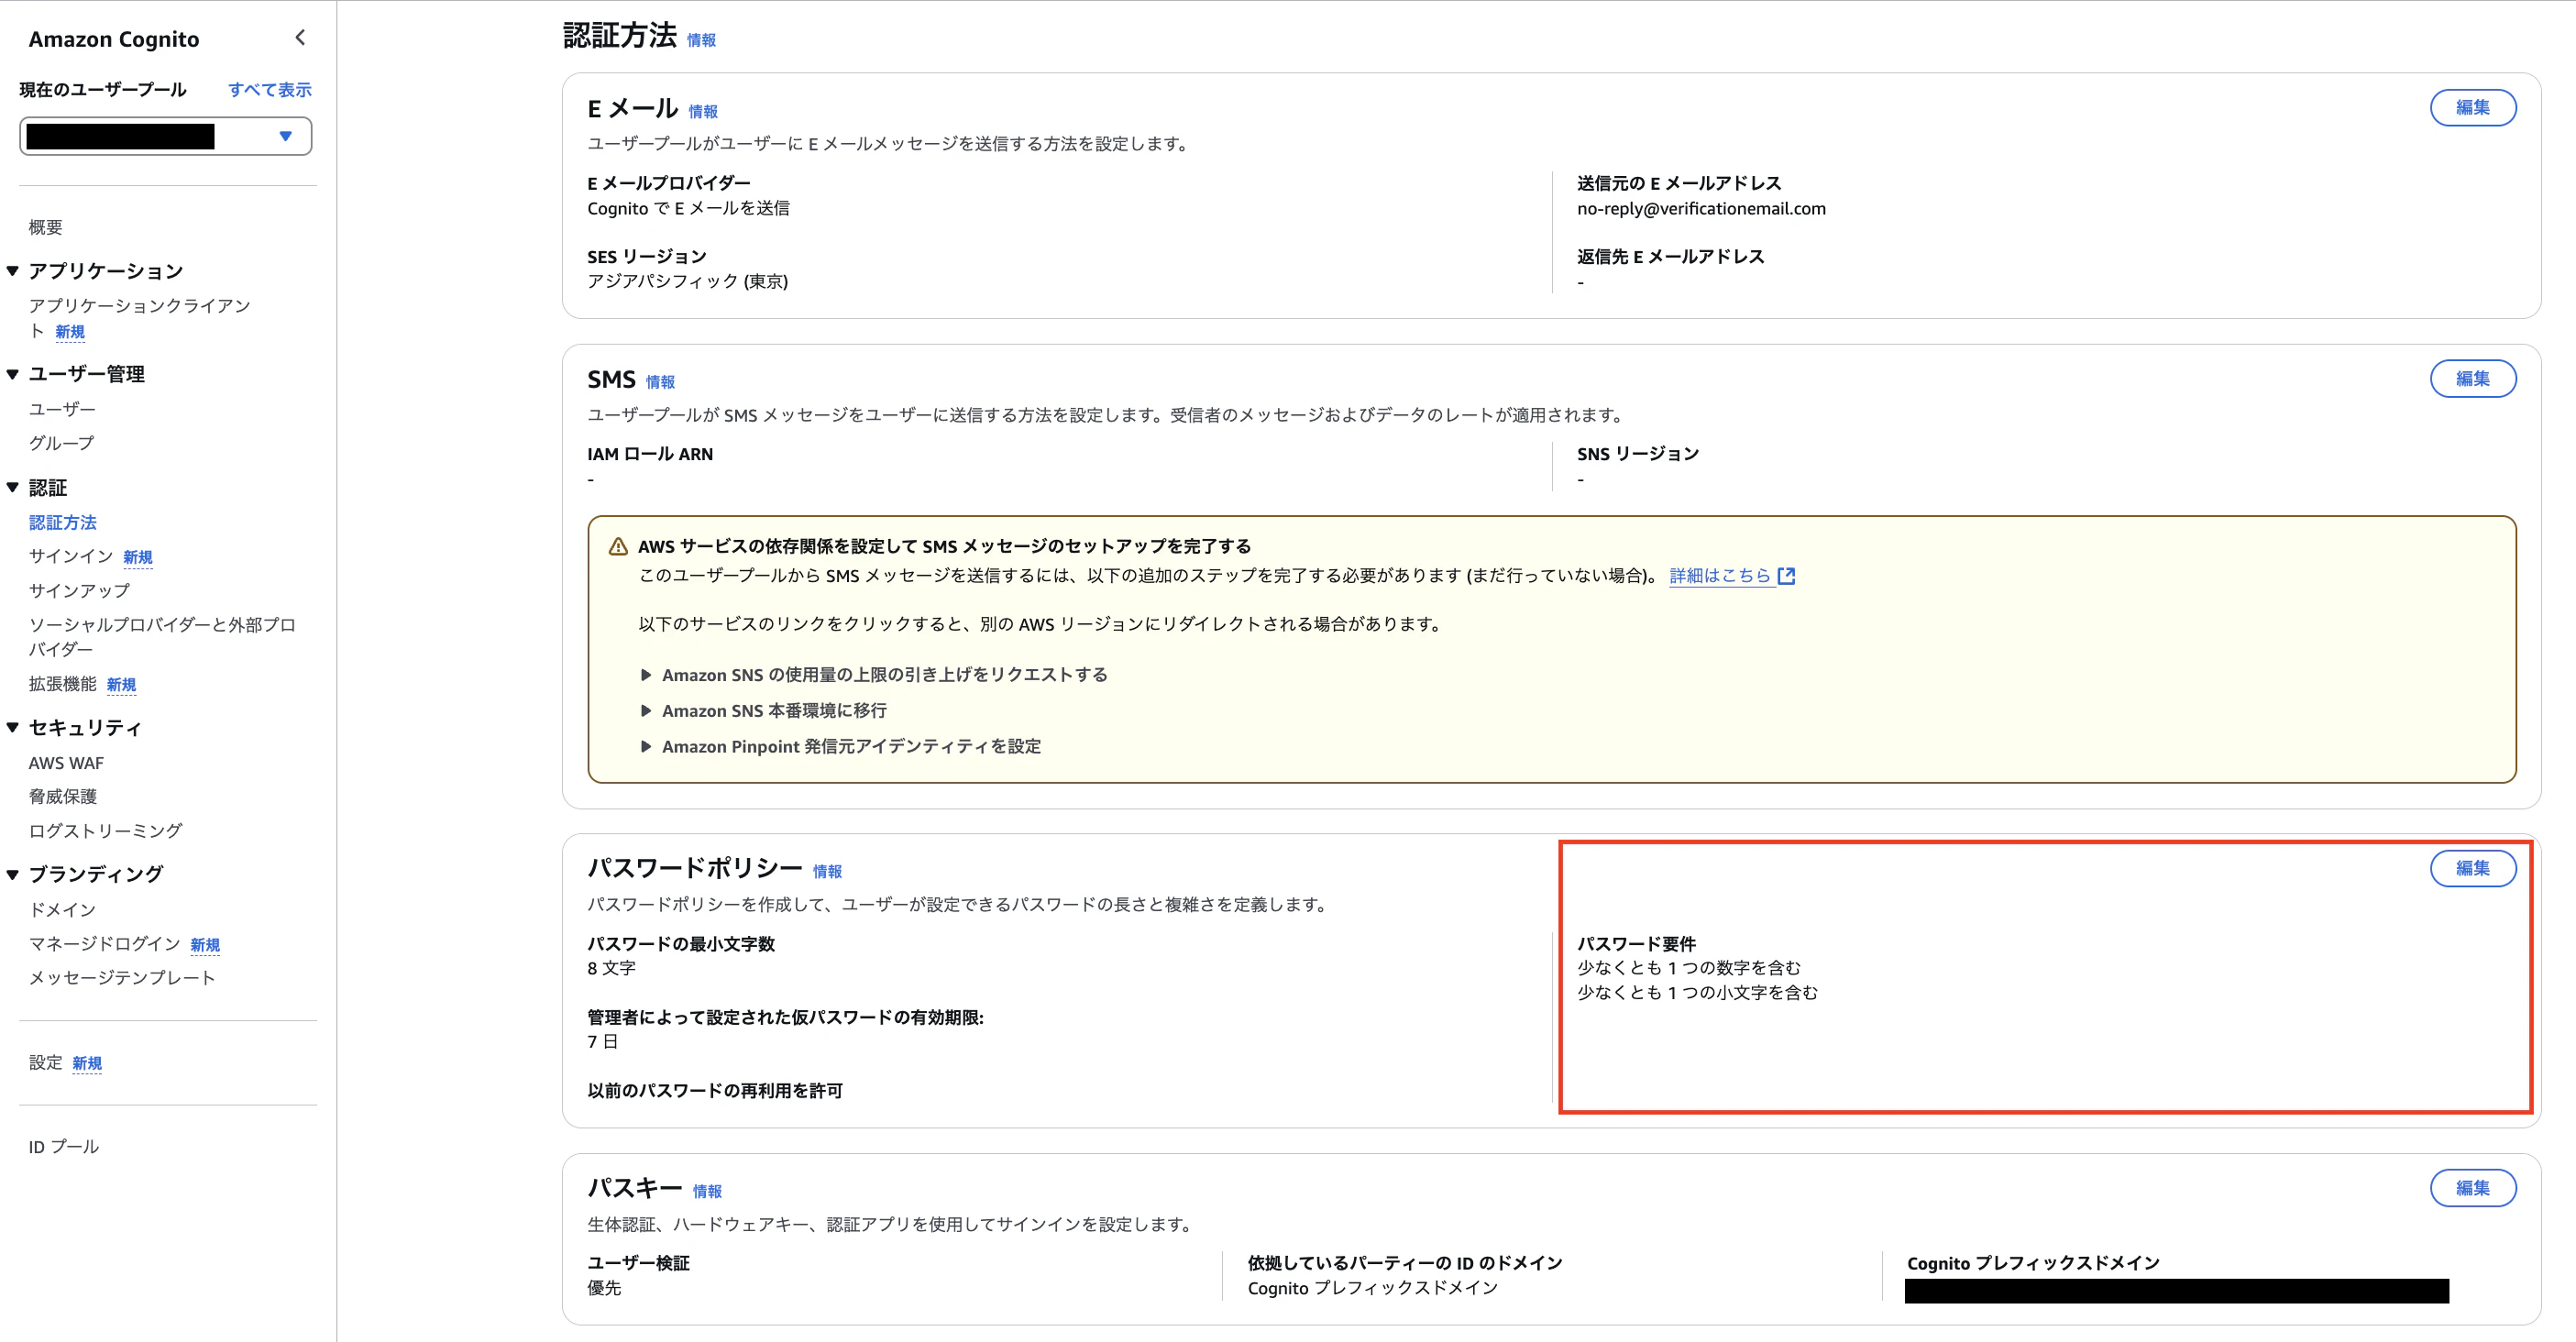Image resolution: width=2576 pixels, height=1342 pixels.
Task: Open ID プール in sidebar
Action: point(64,1147)
